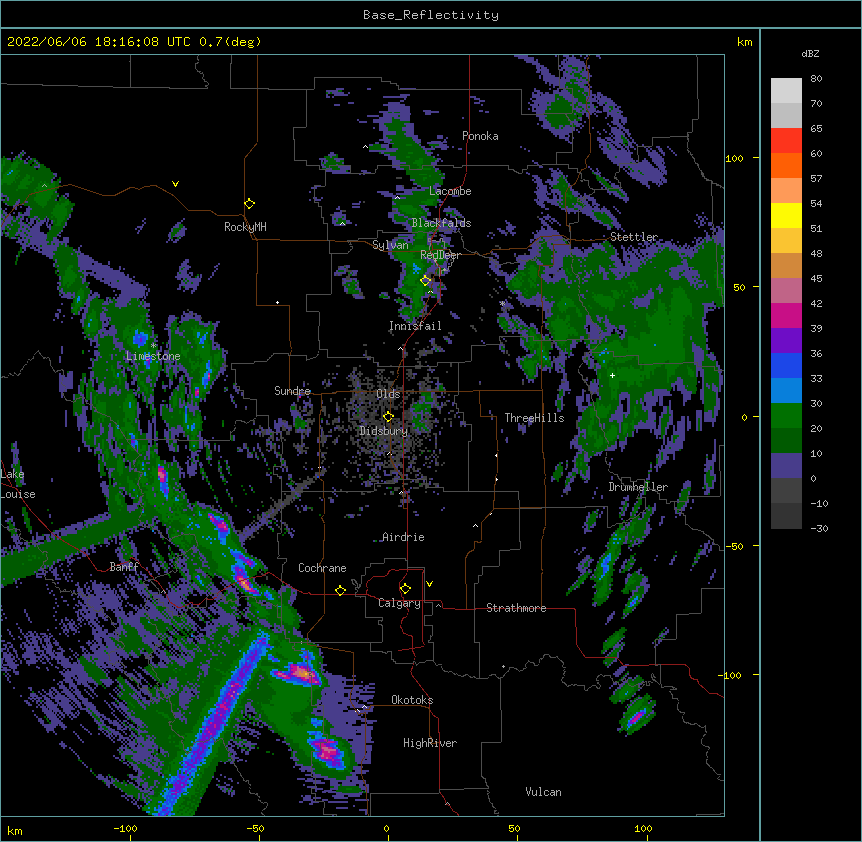Click the Calgary label
This screenshot has height=842, width=862.
[399, 603]
